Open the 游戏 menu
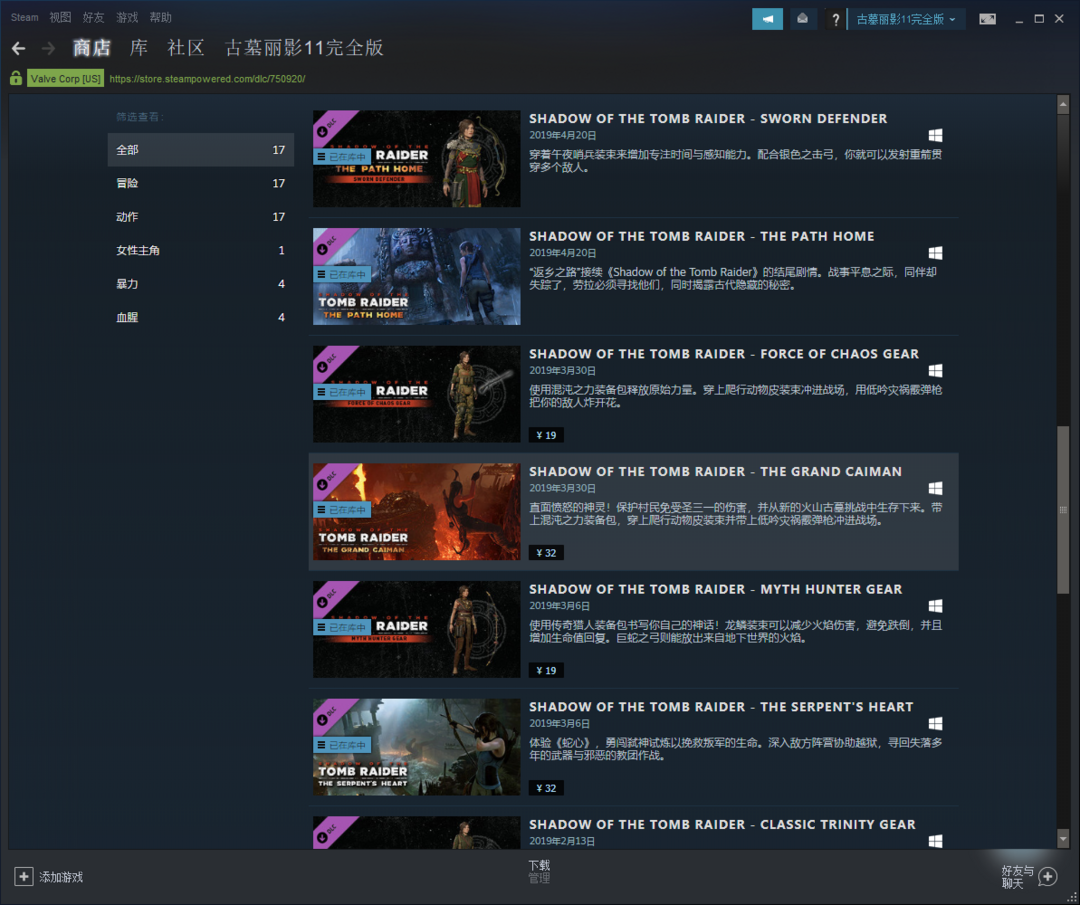 pyautogui.click(x=127, y=17)
